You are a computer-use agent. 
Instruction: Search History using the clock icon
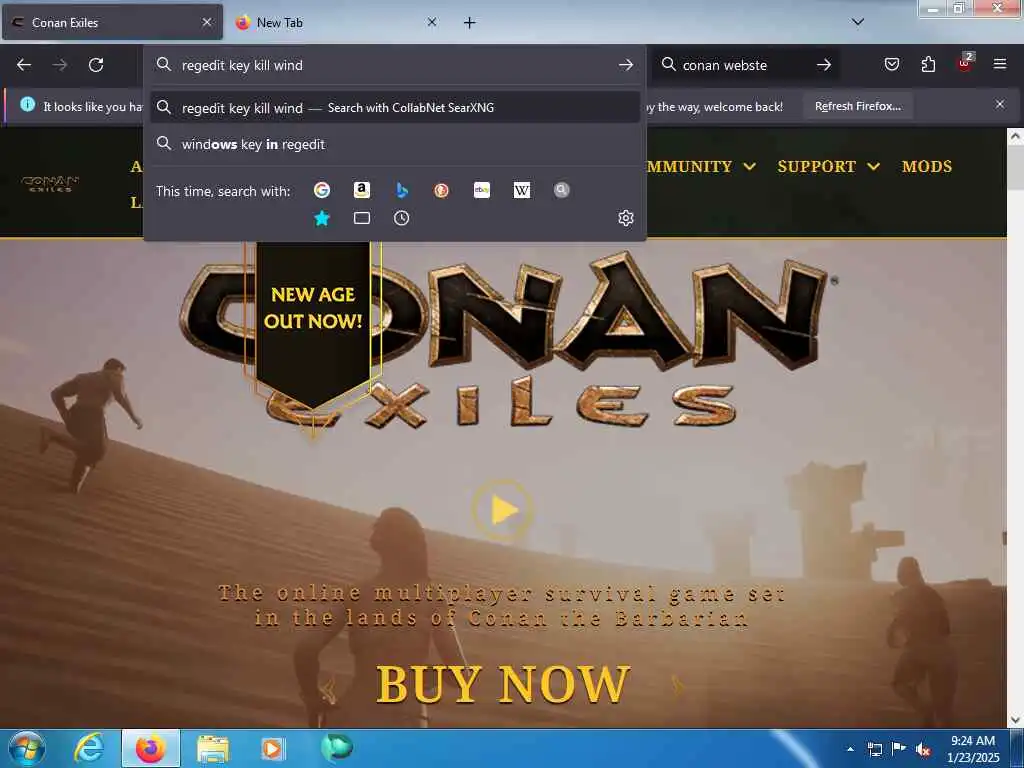click(x=402, y=218)
